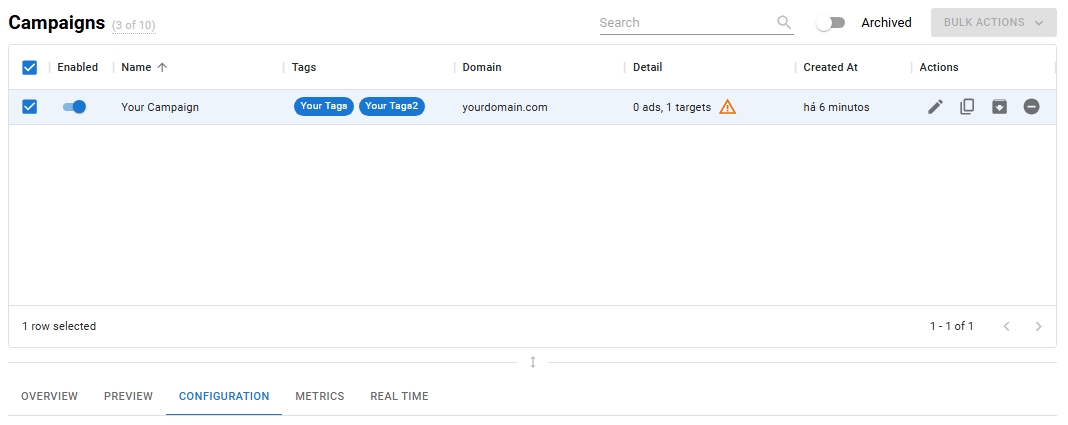1068x425 pixels.
Task: Click the archive campaign icon
Action: 999,107
